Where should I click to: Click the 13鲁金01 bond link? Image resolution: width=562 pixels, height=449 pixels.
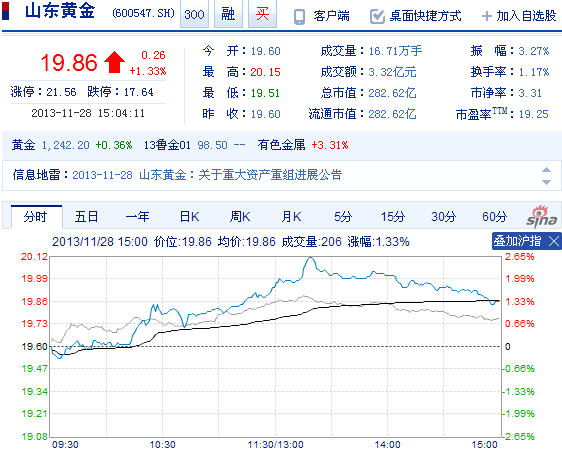[167, 145]
